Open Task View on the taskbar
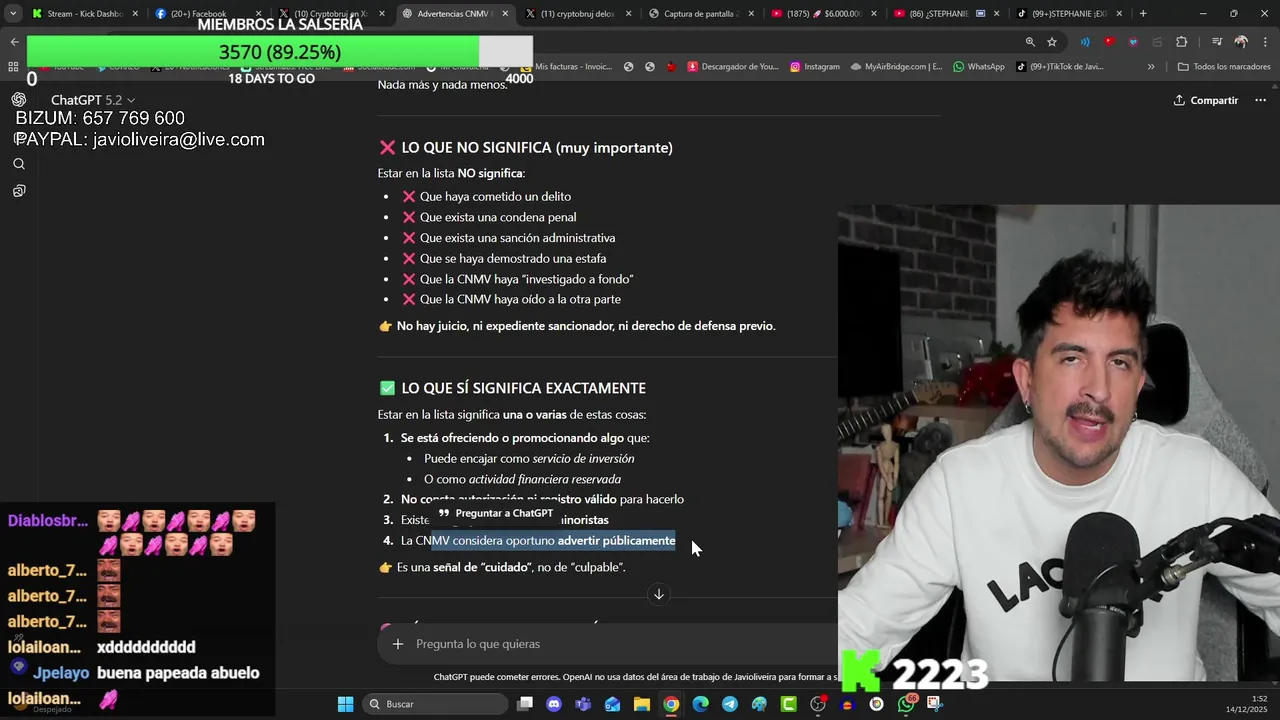Screen dimensions: 1280x720 click(x=525, y=704)
